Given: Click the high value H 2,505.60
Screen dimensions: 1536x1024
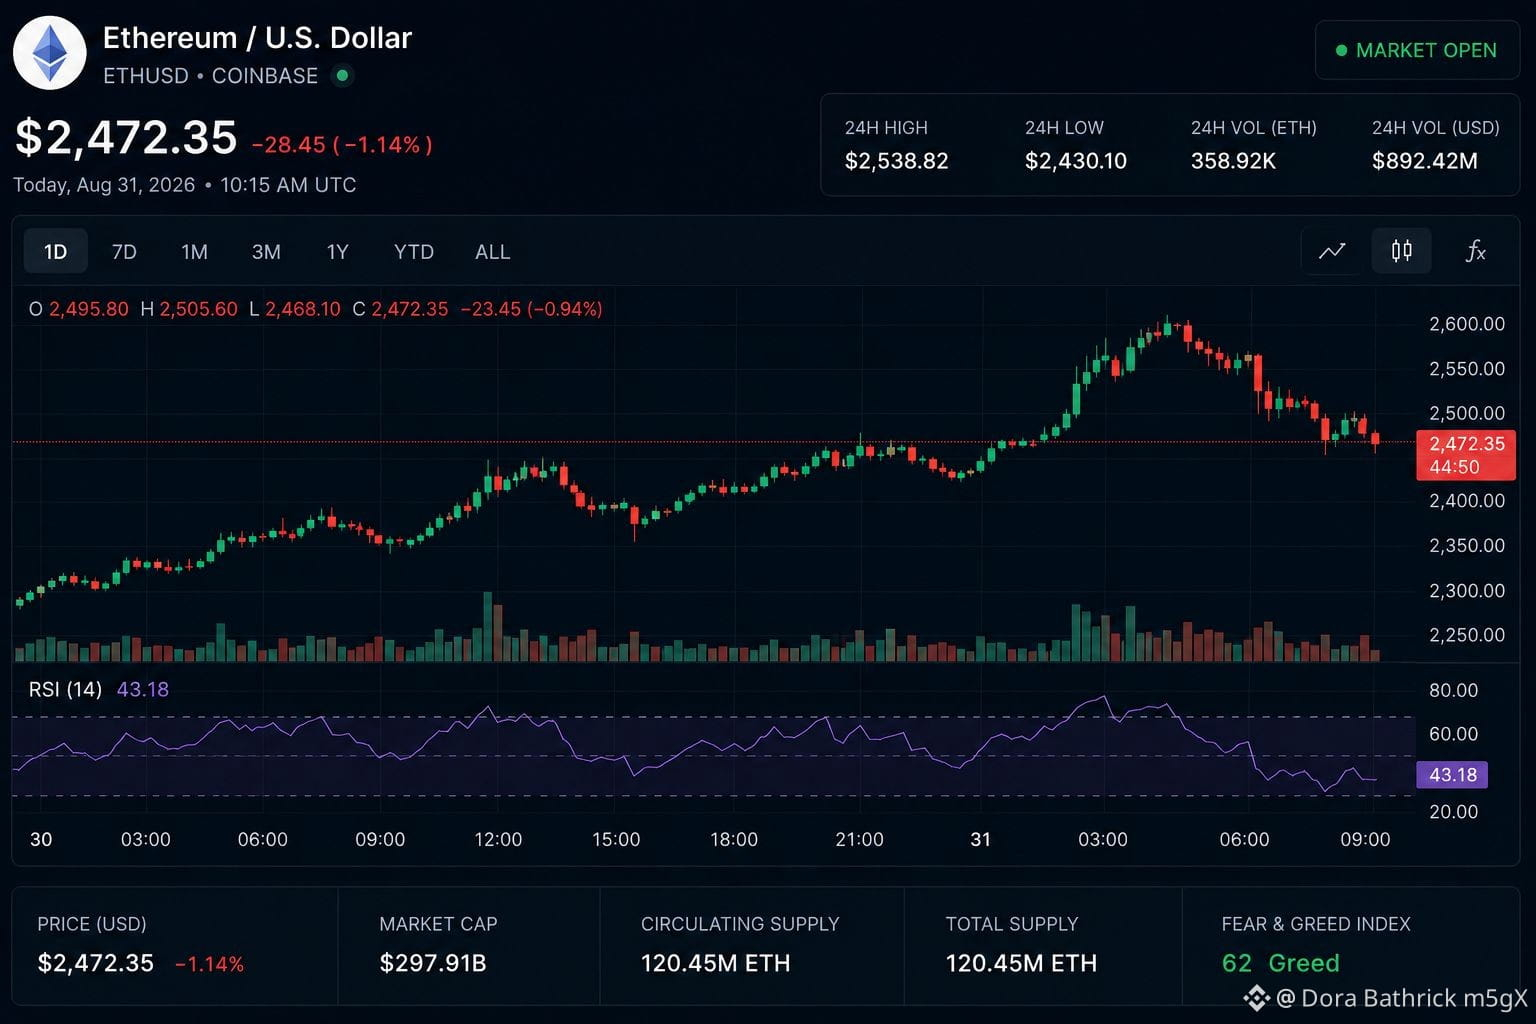Looking at the screenshot, I should click(x=189, y=309).
